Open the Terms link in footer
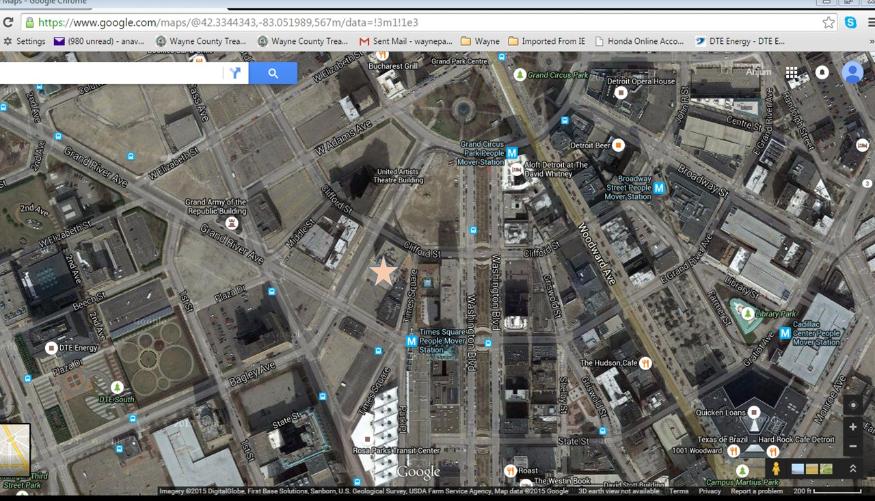The image size is (875, 501). (x=679, y=492)
